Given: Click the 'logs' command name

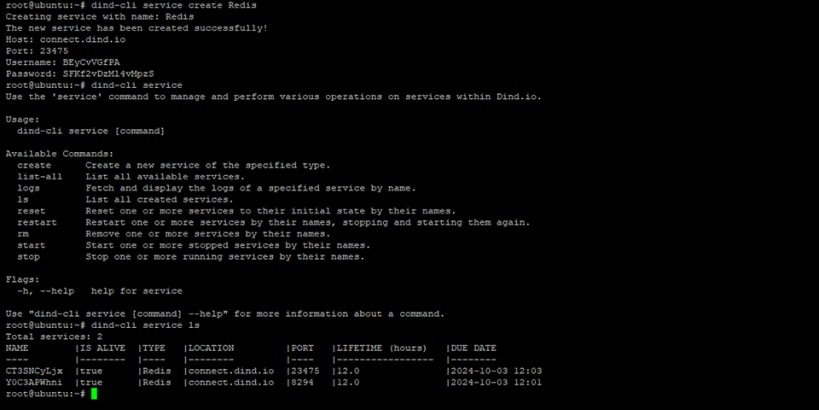Looking at the screenshot, I should (28, 188).
